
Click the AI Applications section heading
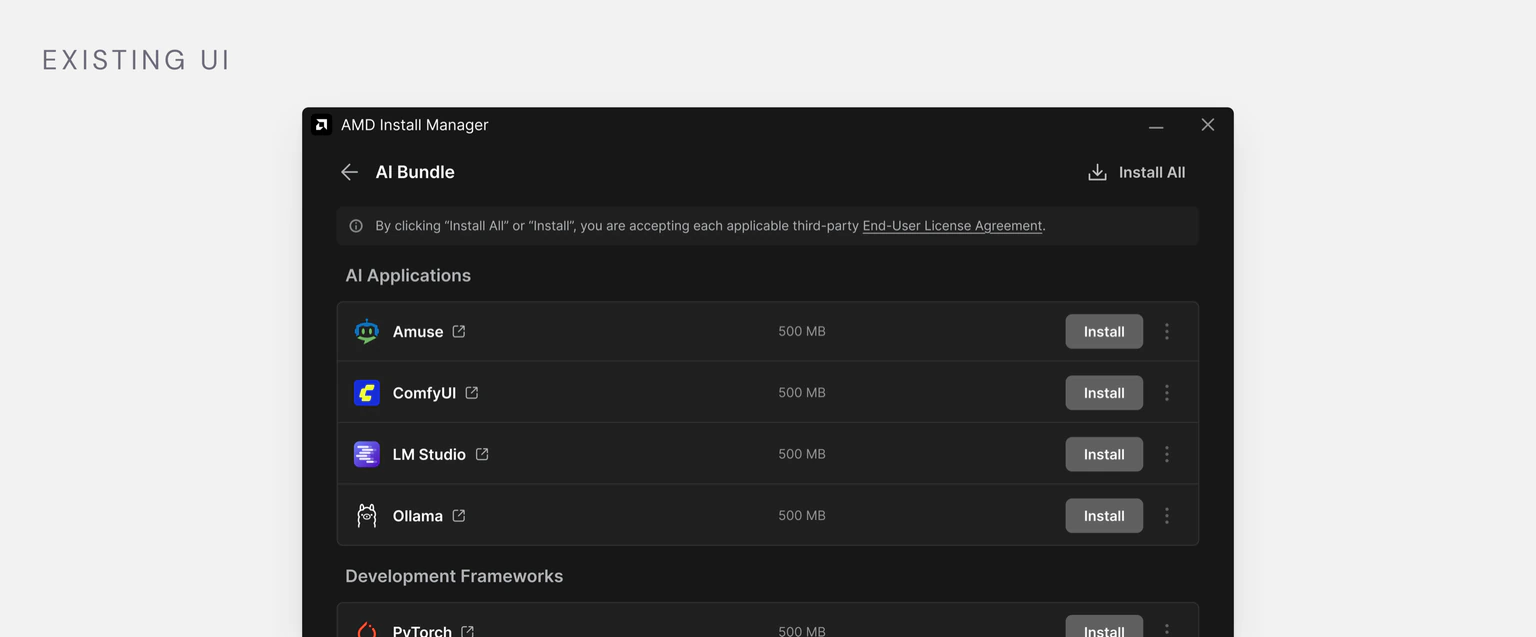coord(408,275)
